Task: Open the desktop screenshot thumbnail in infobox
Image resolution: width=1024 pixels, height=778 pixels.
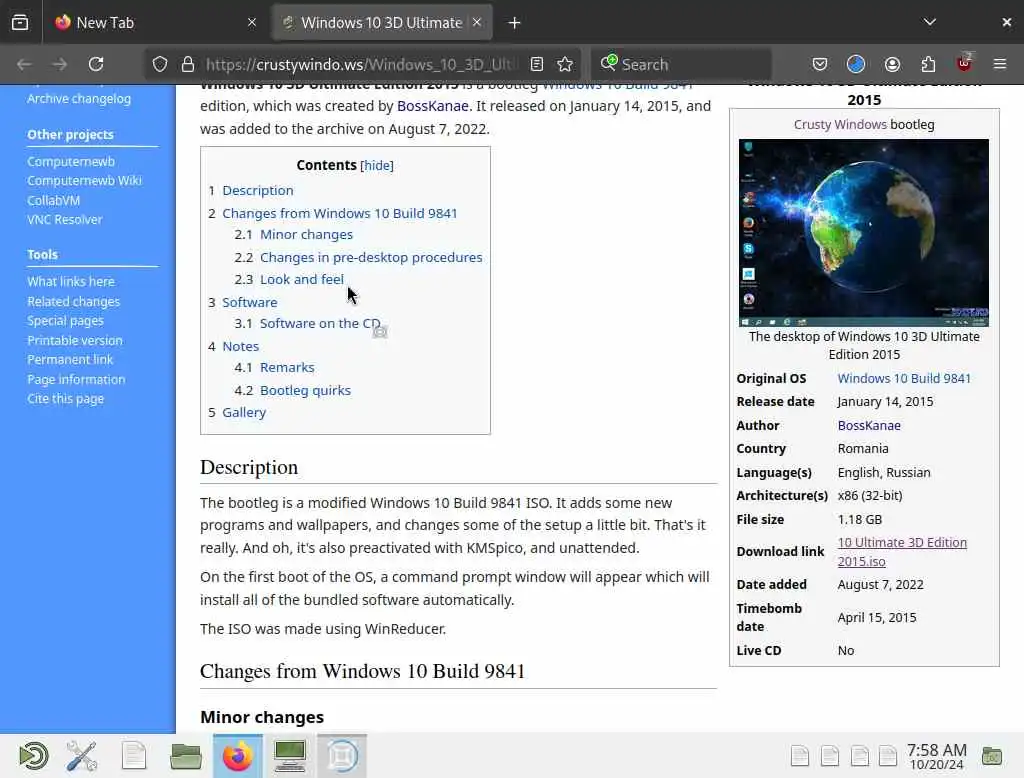Action: click(863, 233)
